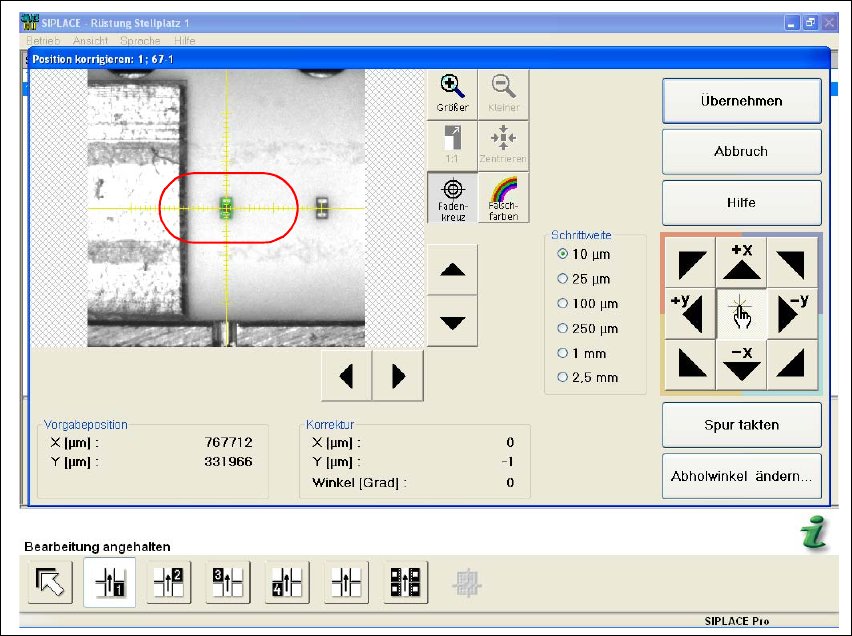Image resolution: width=852 pixels, height=636 pixels.
Task: Confirm correction with Übernehmen button
Action: [x=741, y=101]
